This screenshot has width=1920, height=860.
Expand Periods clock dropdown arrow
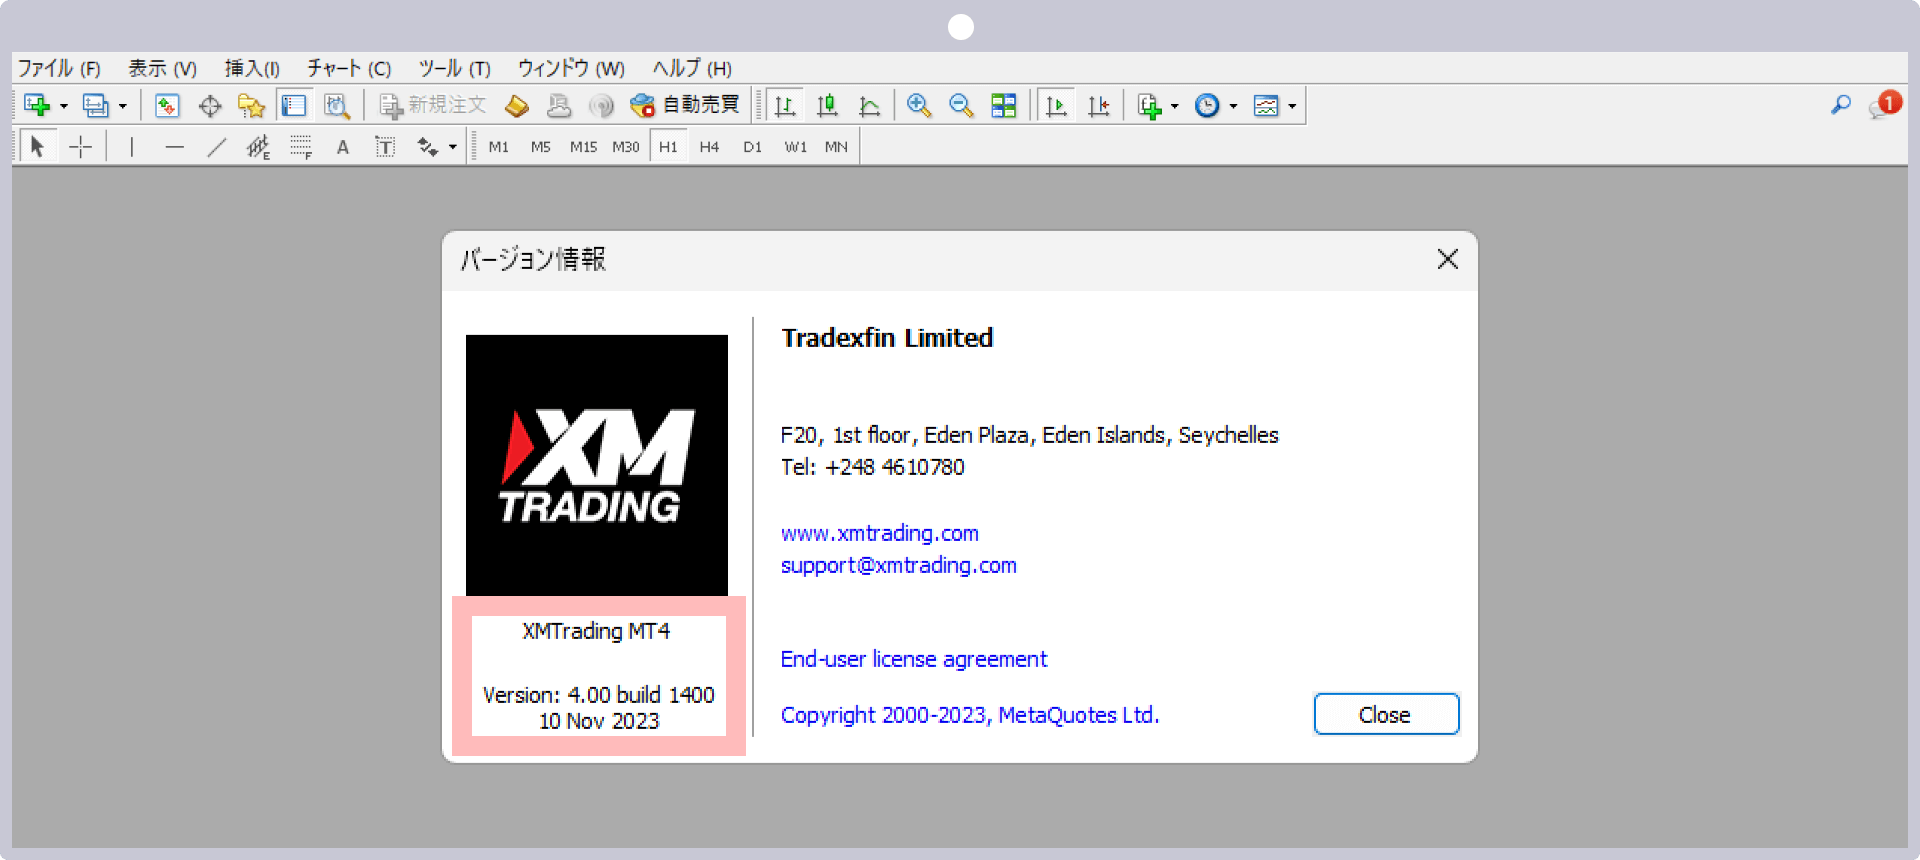tap(1233, 106)
